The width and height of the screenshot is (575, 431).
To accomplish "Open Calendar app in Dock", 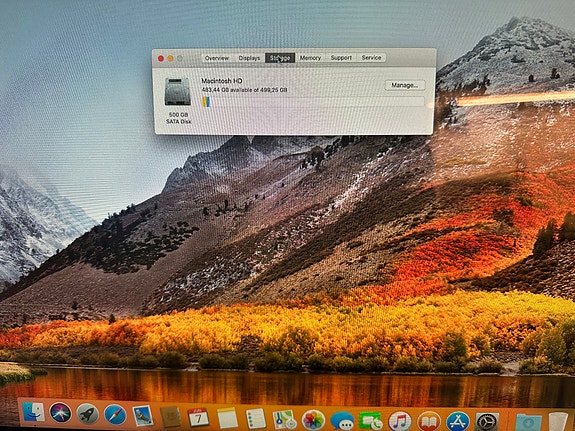I will point(198,417).
